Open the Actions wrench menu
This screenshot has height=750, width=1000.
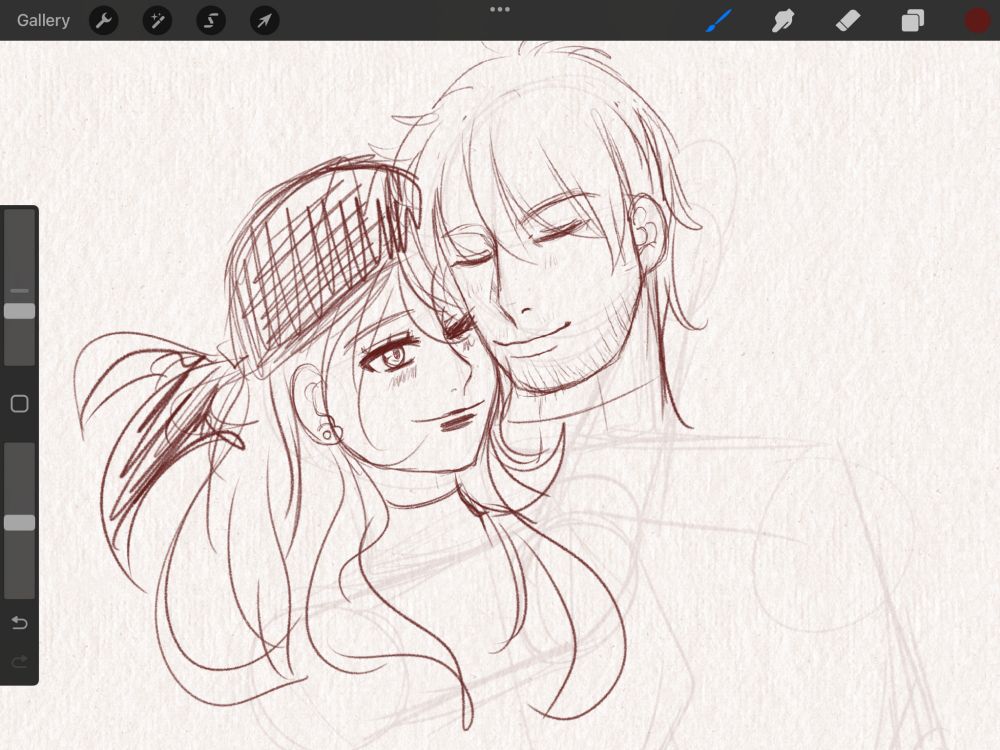point(103,20)
